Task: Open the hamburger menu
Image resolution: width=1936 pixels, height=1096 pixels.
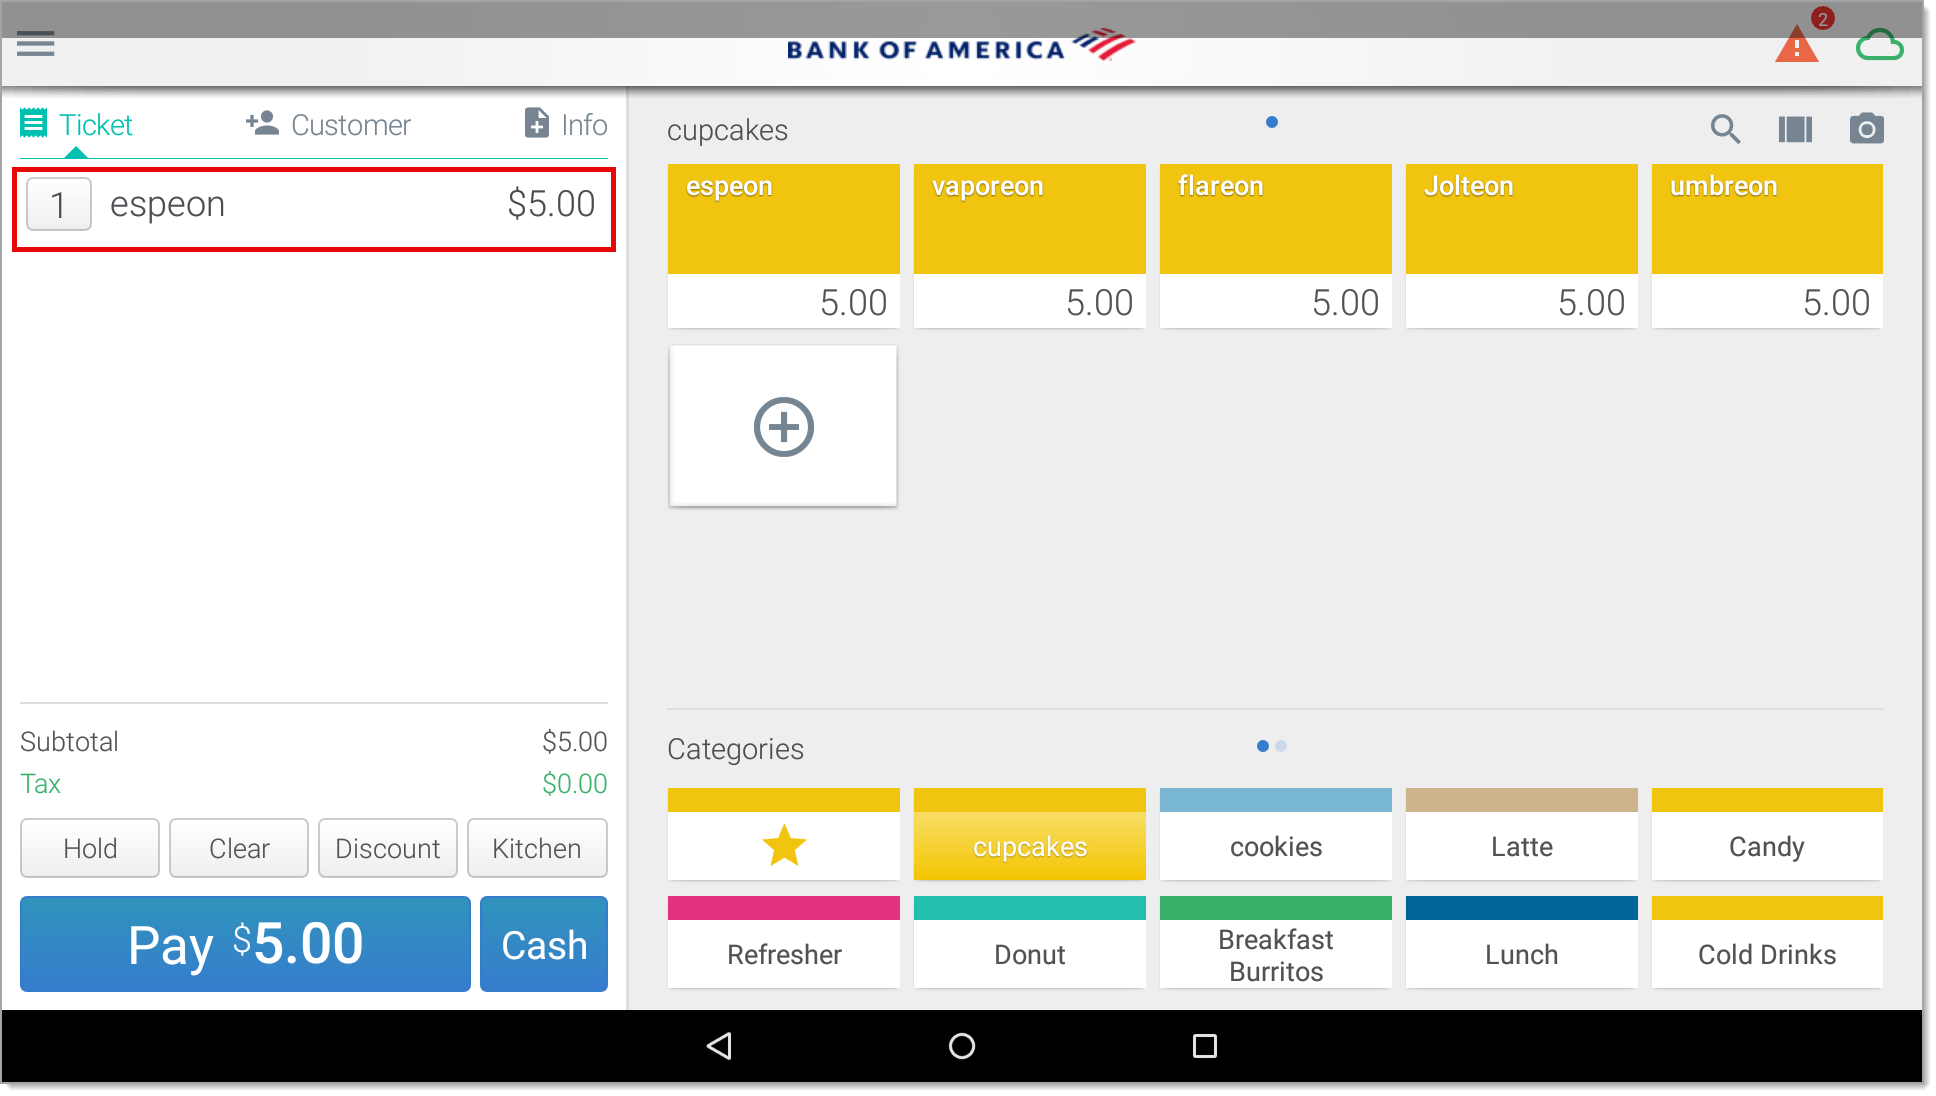Action: pos(36,44)
